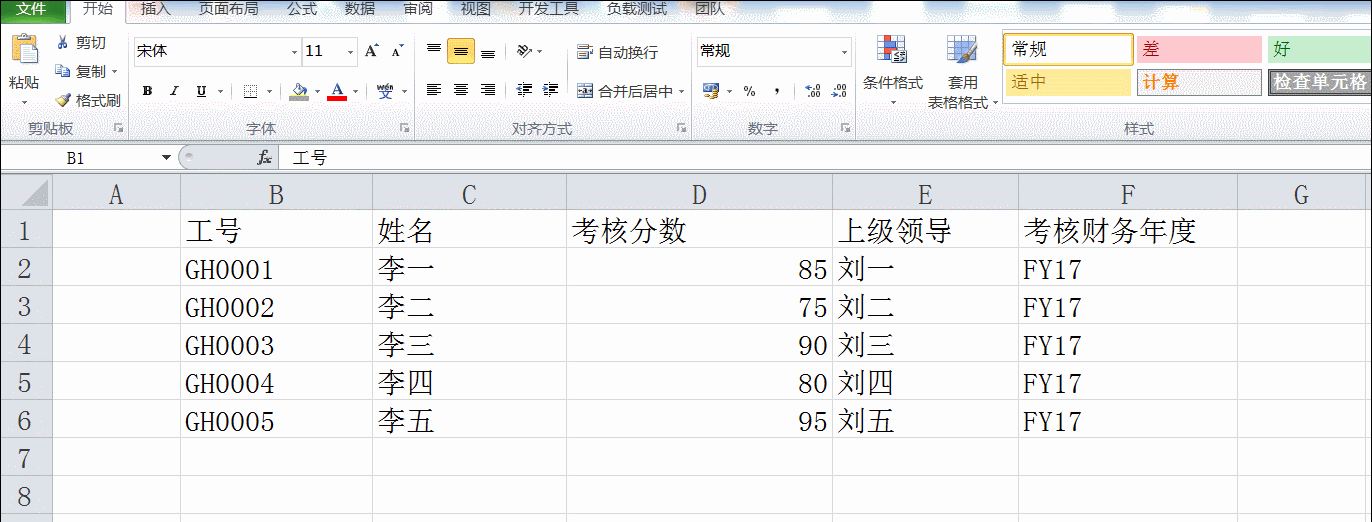Image resolution: width=1372 pixels, height=522 pixels.
Task: Switch to the View (视图) tab
Action: click(x=476, y=9)
